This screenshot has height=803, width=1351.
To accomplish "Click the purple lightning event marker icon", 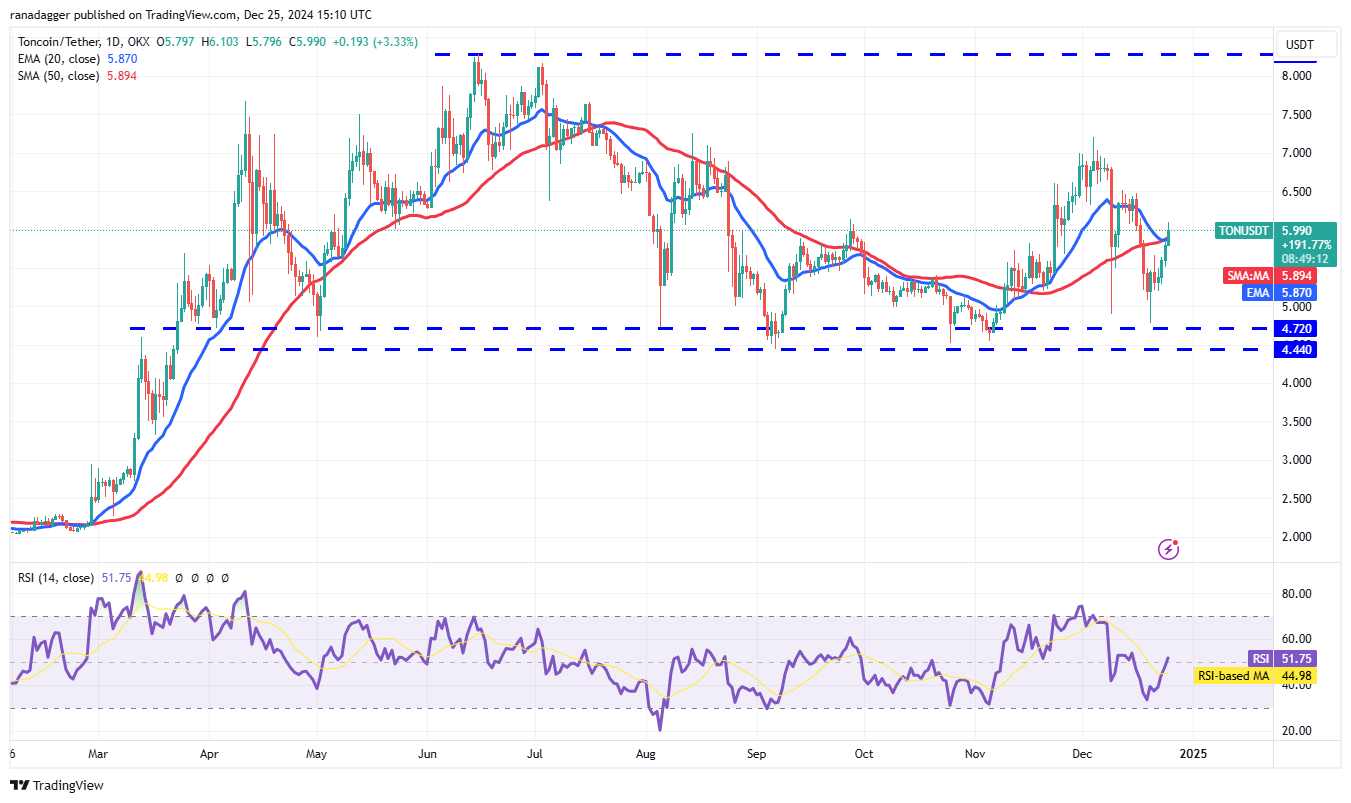I will pos(1168,549).
